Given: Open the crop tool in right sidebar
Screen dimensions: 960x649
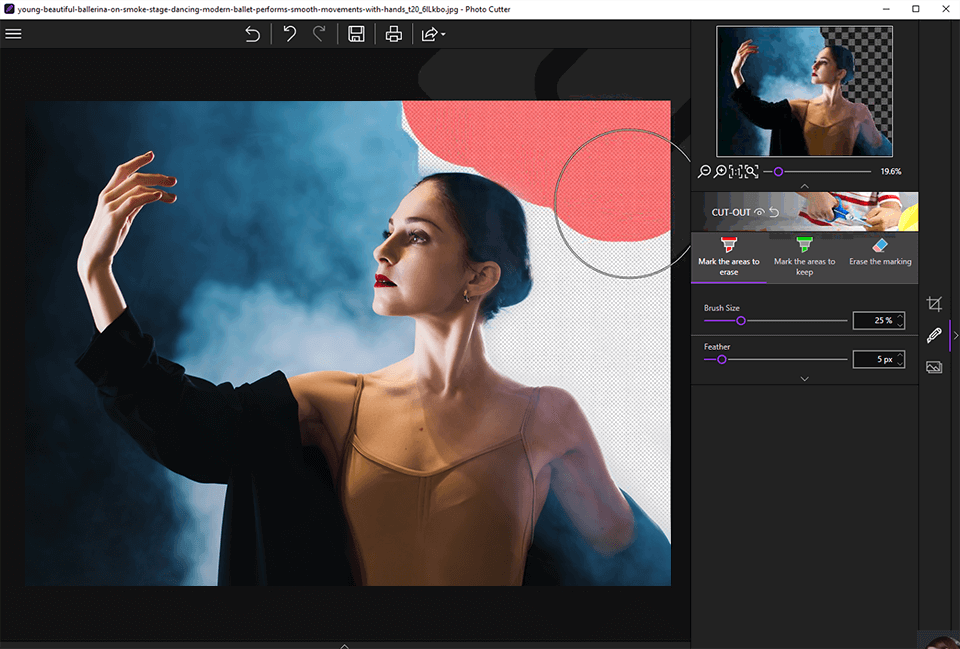Looking at the screenshot, I should tap(934, 303).
